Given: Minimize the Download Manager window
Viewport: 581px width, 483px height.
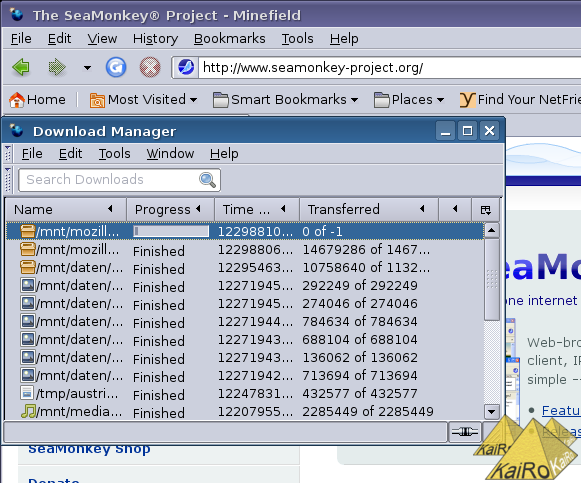Looking at the screenshot, I should (445, 130).
